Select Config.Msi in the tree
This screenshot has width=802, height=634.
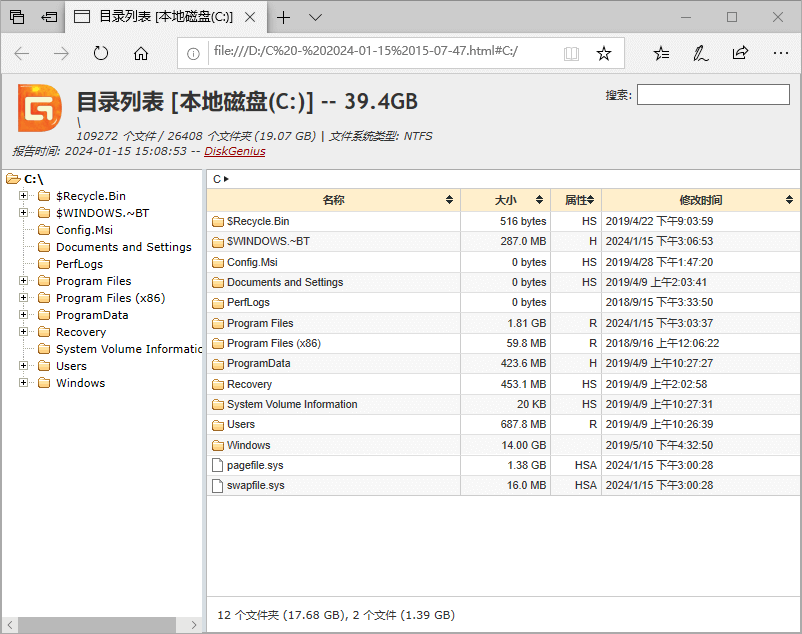84,230
